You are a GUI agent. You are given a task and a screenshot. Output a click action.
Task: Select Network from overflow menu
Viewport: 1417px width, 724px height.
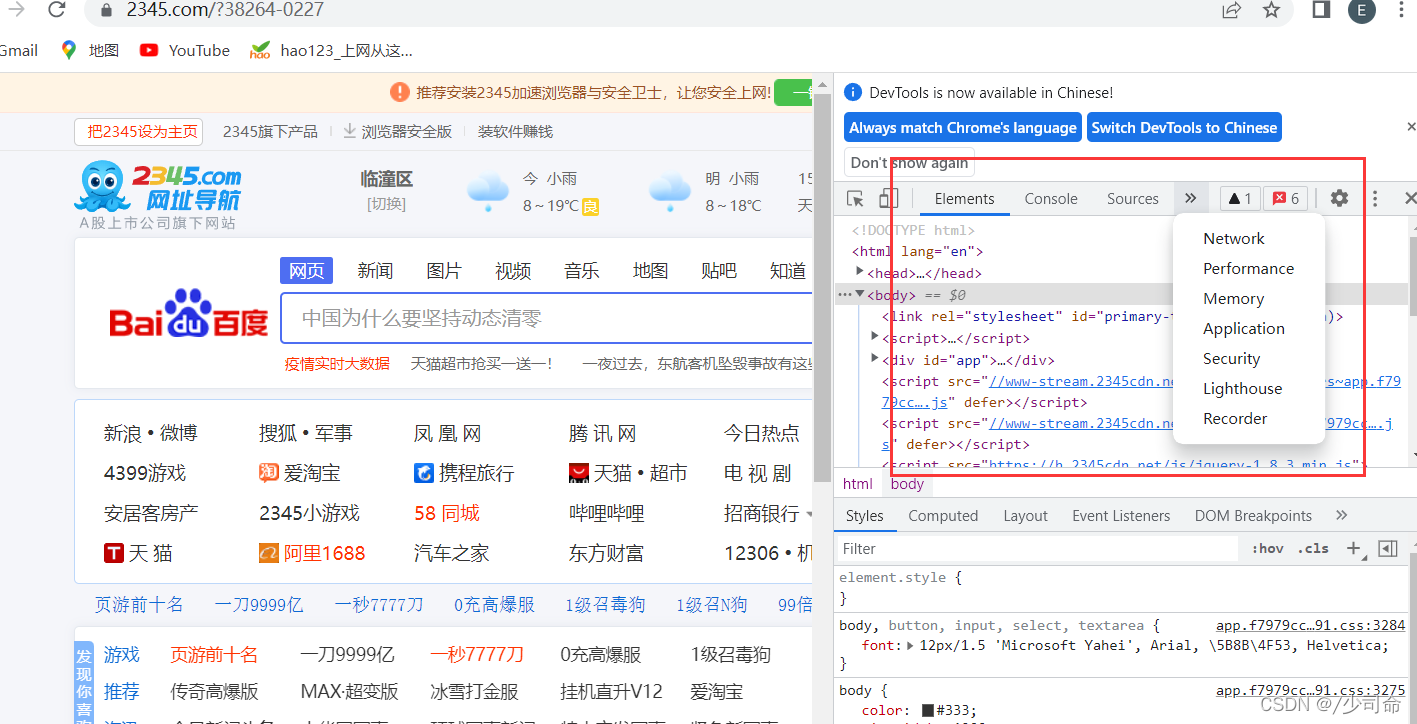point(1233,238)
